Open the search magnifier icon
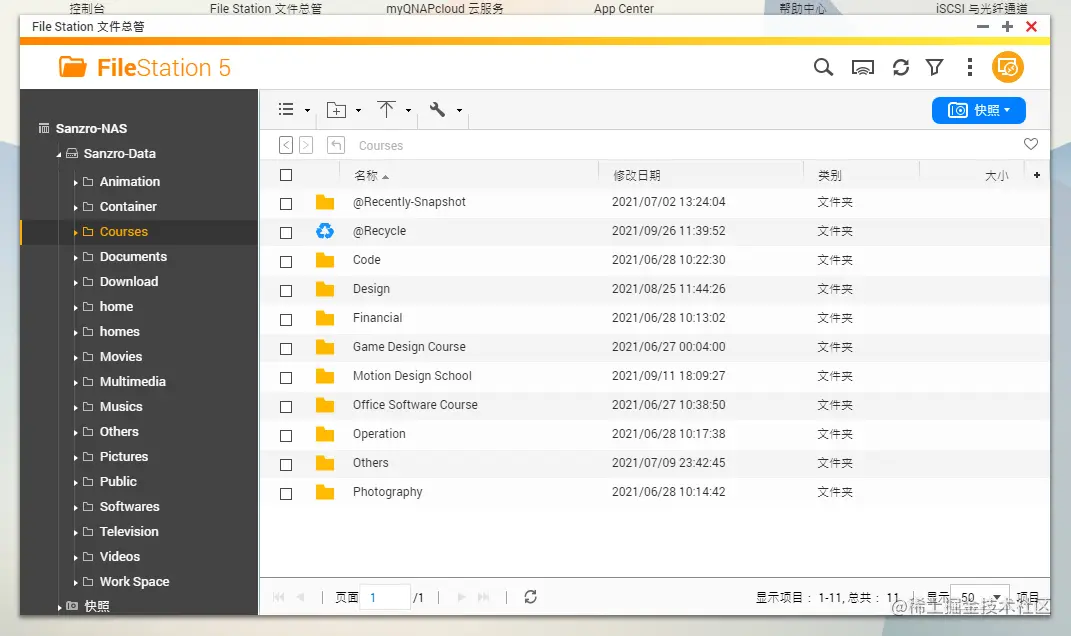Viewport: 1071px width, 636px height. click(823, 67)
